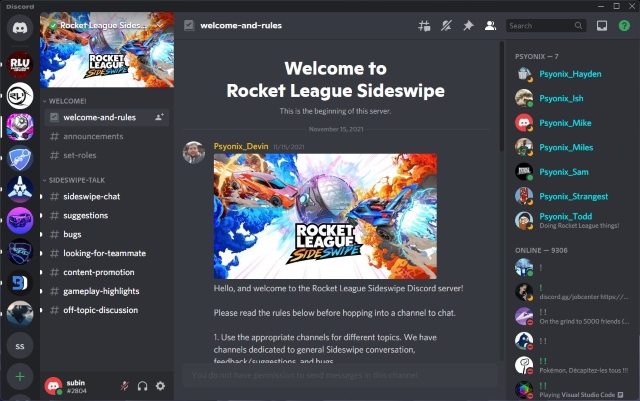Select the Rocket League Sideswipe server icon

point(20,127)
